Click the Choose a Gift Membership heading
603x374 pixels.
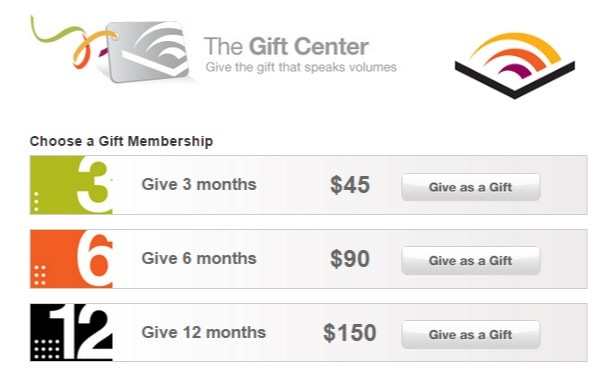121,141
